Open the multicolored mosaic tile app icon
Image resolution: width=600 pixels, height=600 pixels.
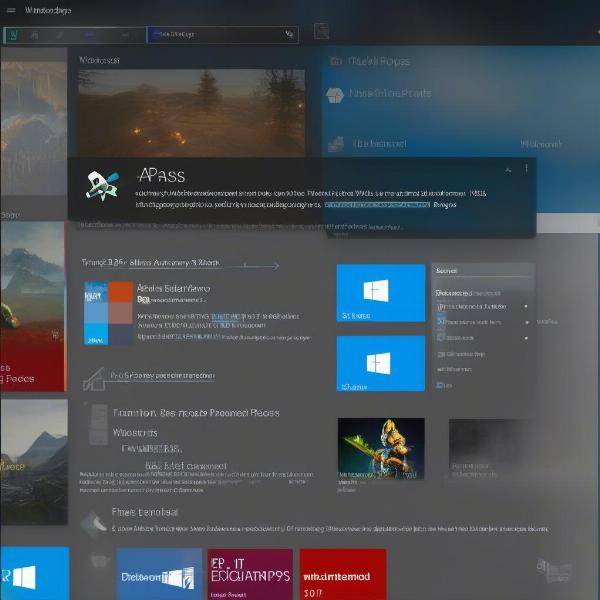click(x=108, y=313)
